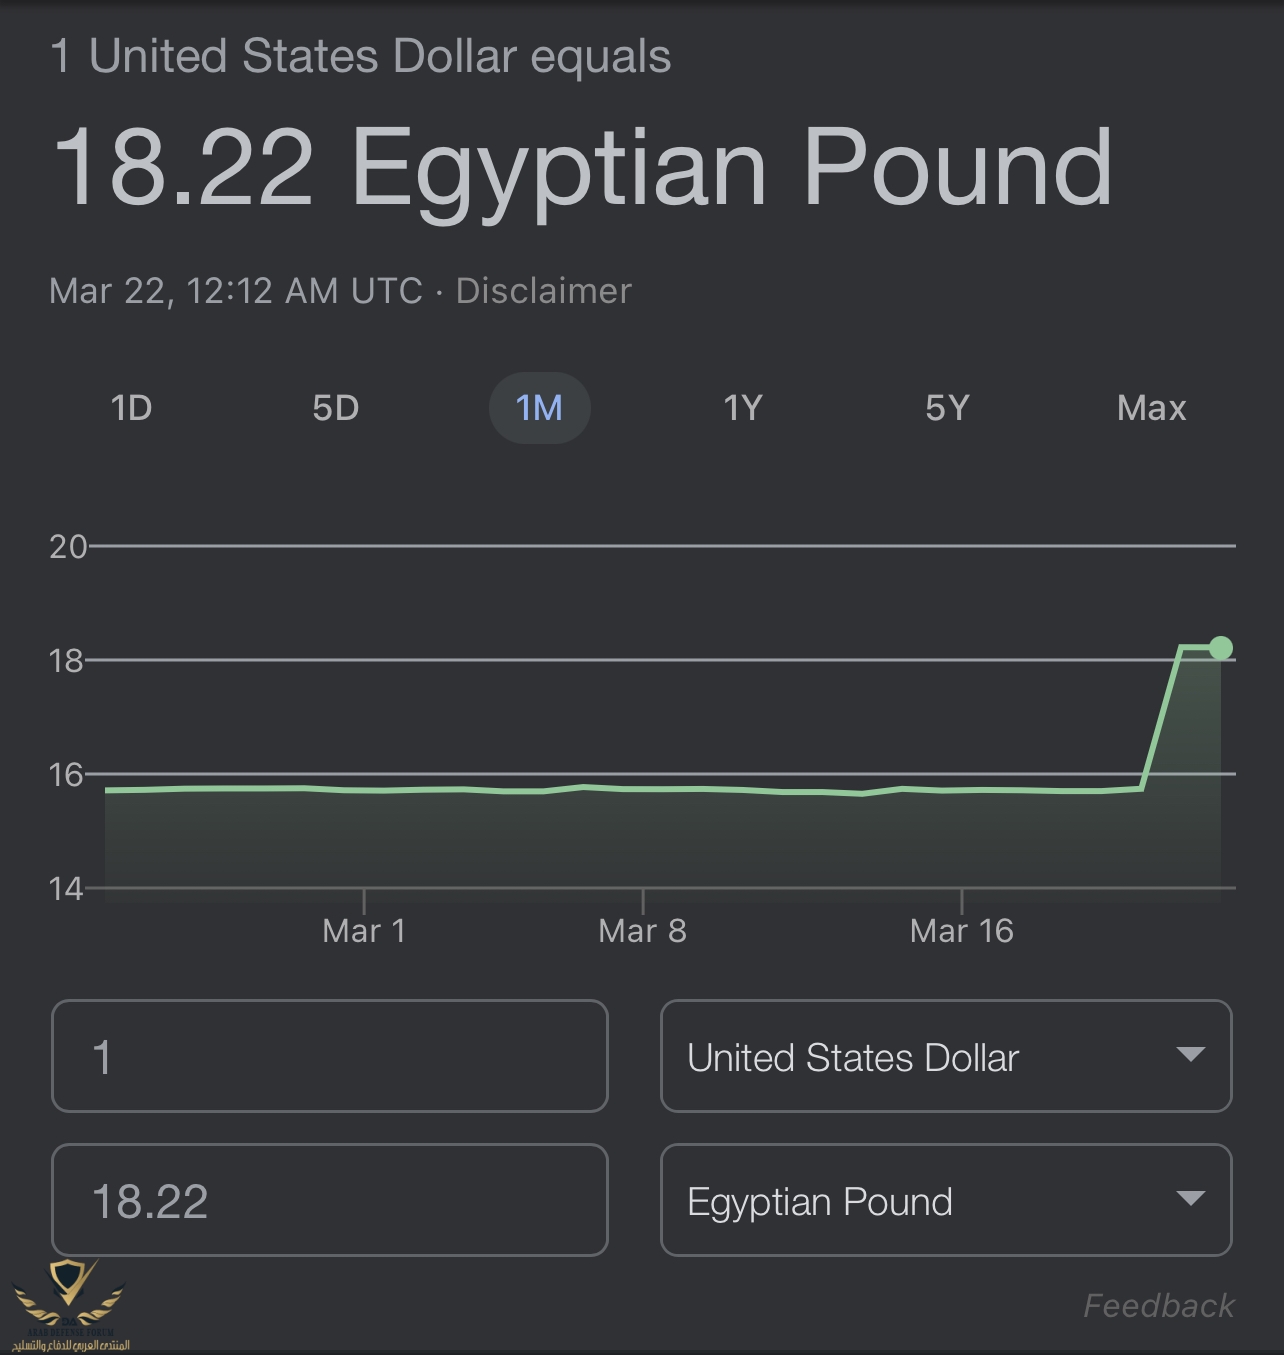Click the 18.22 Egyptian Pound headline

click(582, 168)
